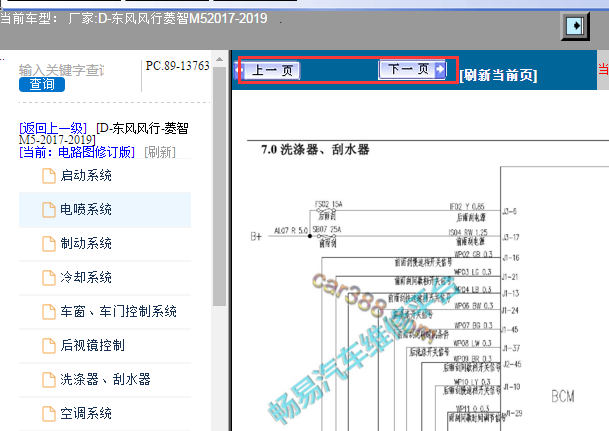Open 启动系统 in the tree list
Image resolution: width=609 pixels, height=431 pixels.
(x=105, y=176)
